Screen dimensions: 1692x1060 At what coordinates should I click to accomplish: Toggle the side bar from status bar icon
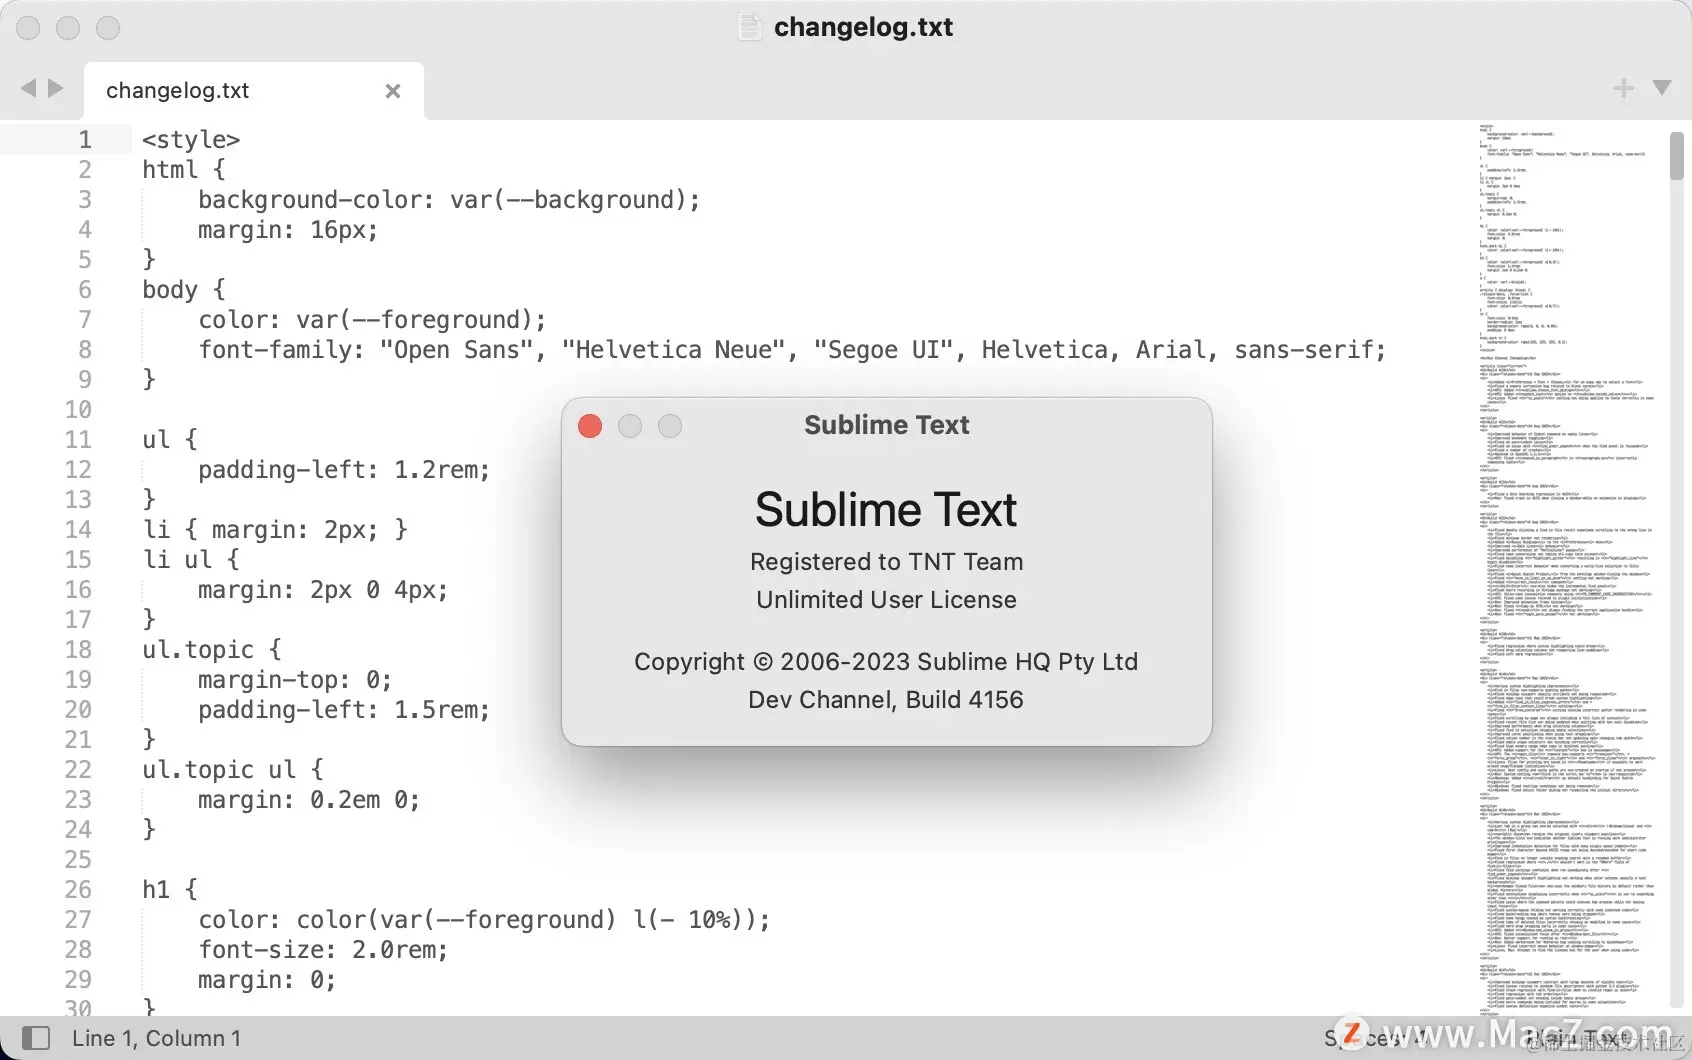click(x=36, y=1038)
